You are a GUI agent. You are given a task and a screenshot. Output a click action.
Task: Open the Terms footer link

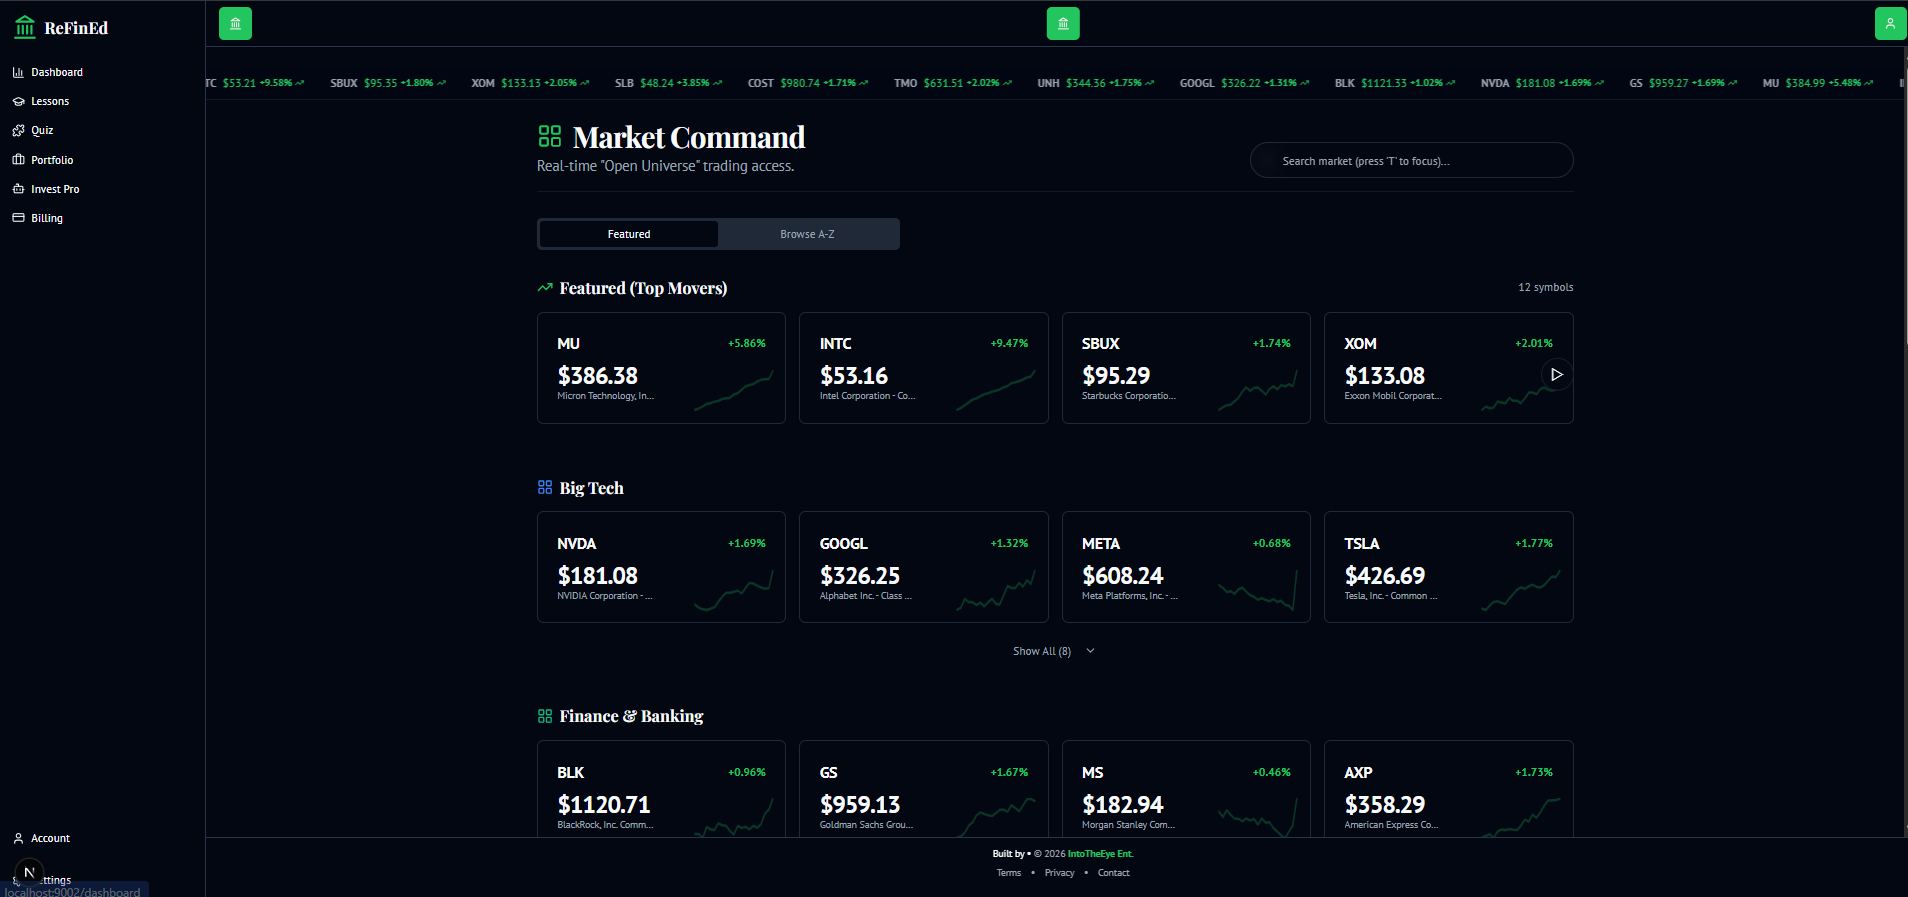pyautogui.click(x=1009, y=873)
